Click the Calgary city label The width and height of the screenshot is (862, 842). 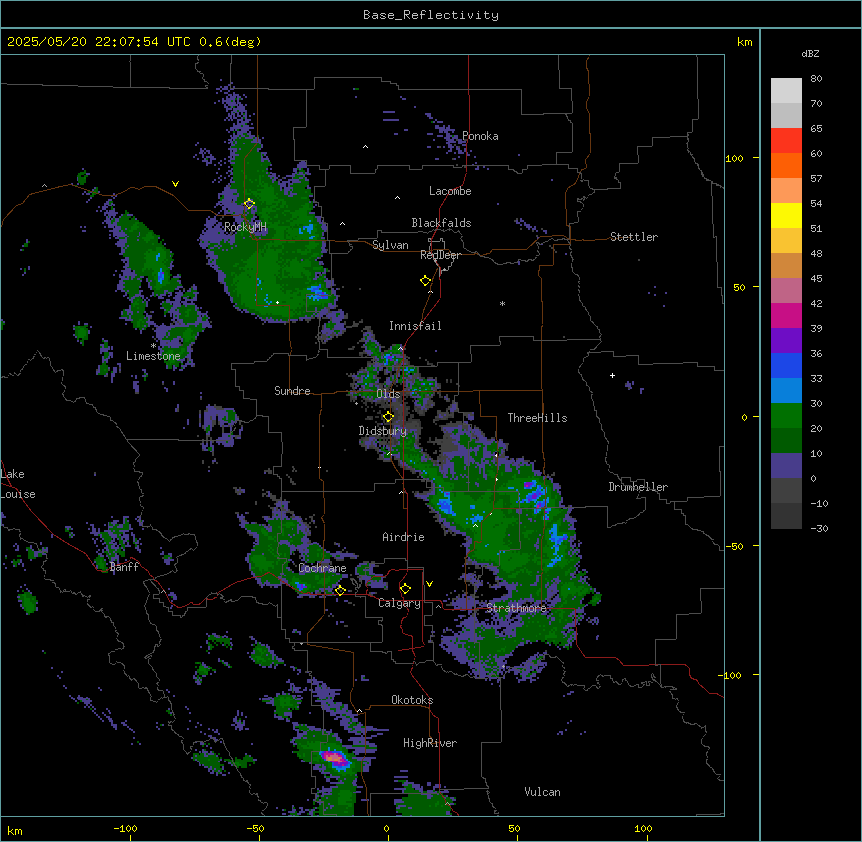coord(399,603)
